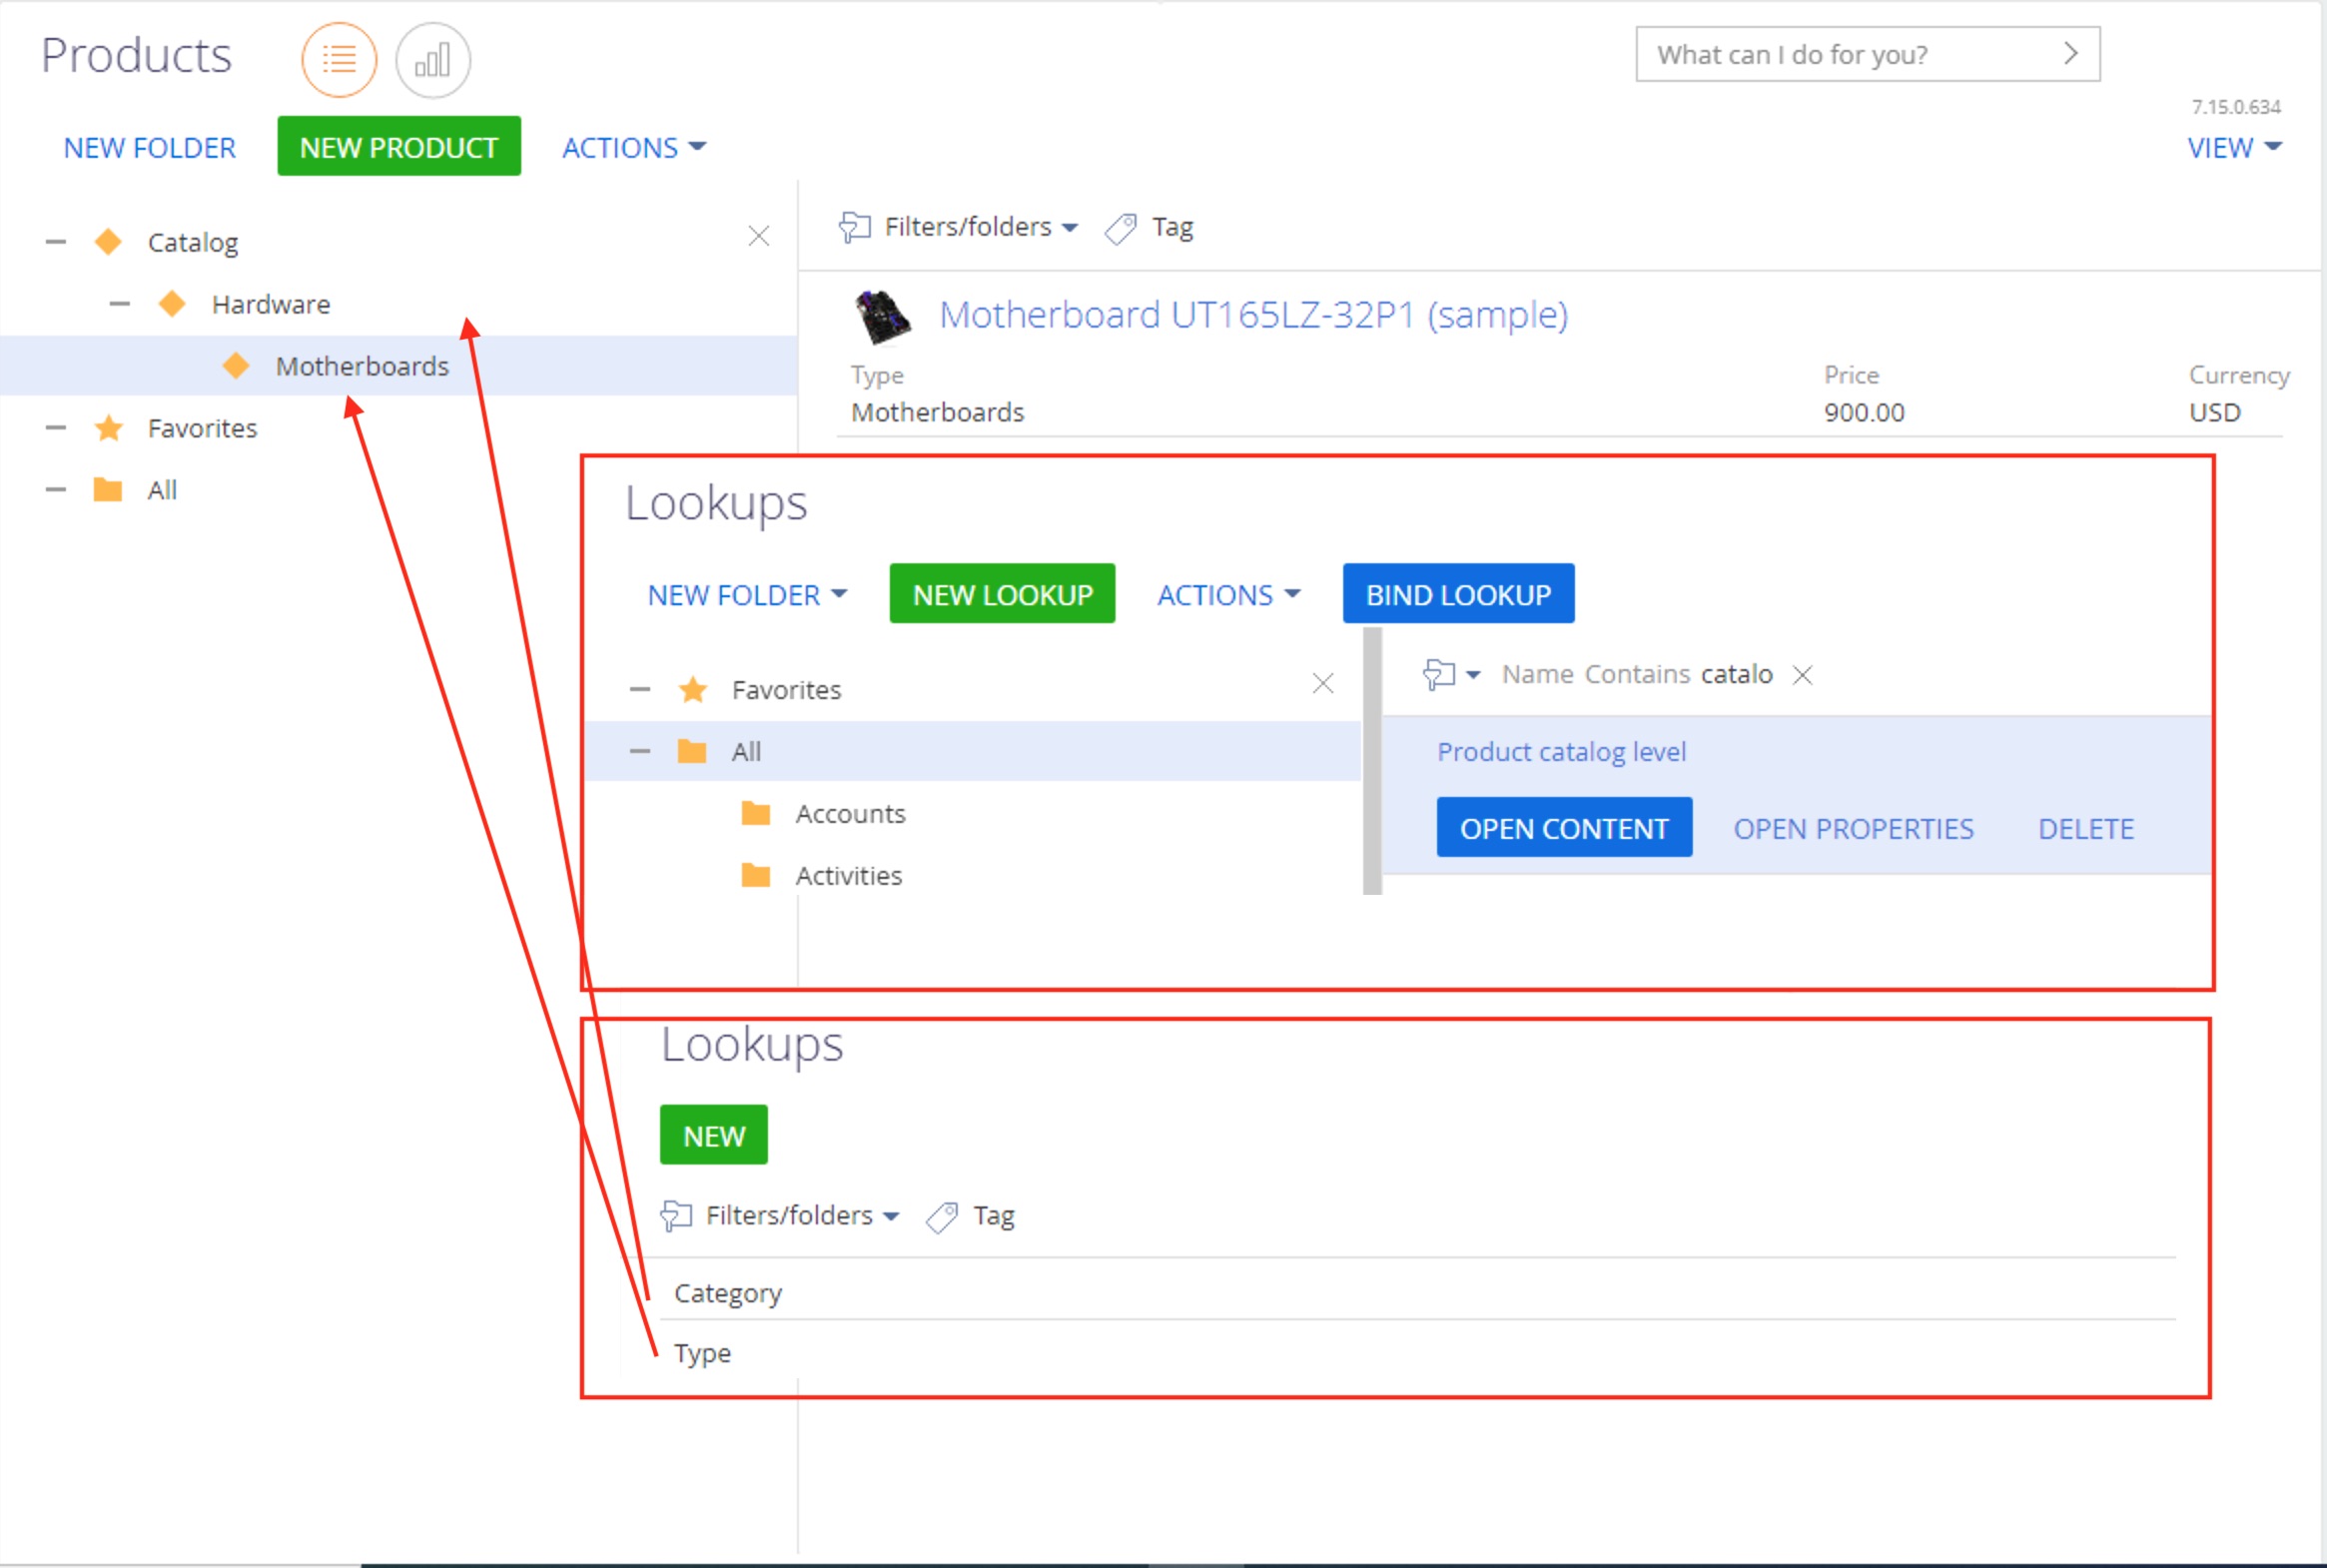The image size is (2327, 1568).
Task: Open the motherboard product thumbnail
Action: point(882,316)
